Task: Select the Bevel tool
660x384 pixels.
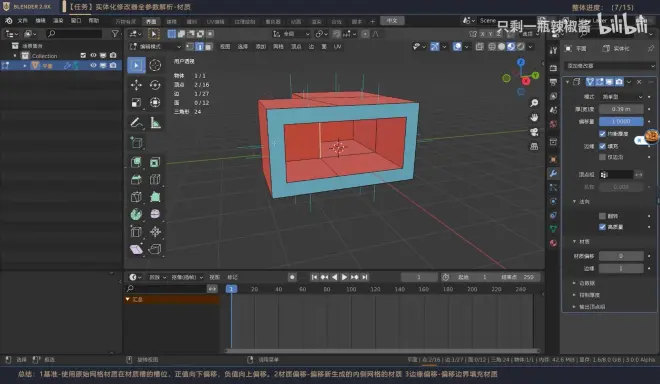Action: 136,179
